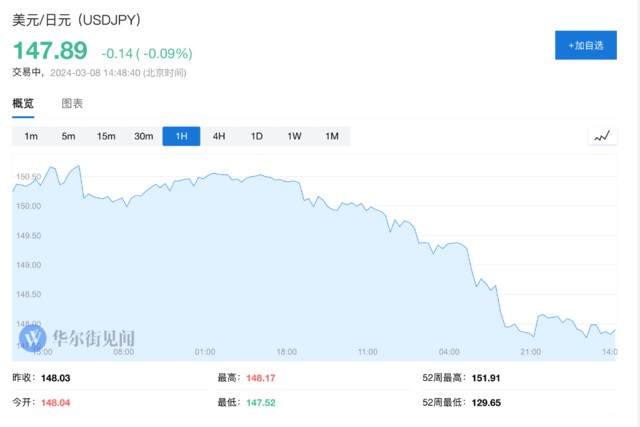Switch to 1M monthly interval
Screen dimensions: 640x427
click(332, 136)
